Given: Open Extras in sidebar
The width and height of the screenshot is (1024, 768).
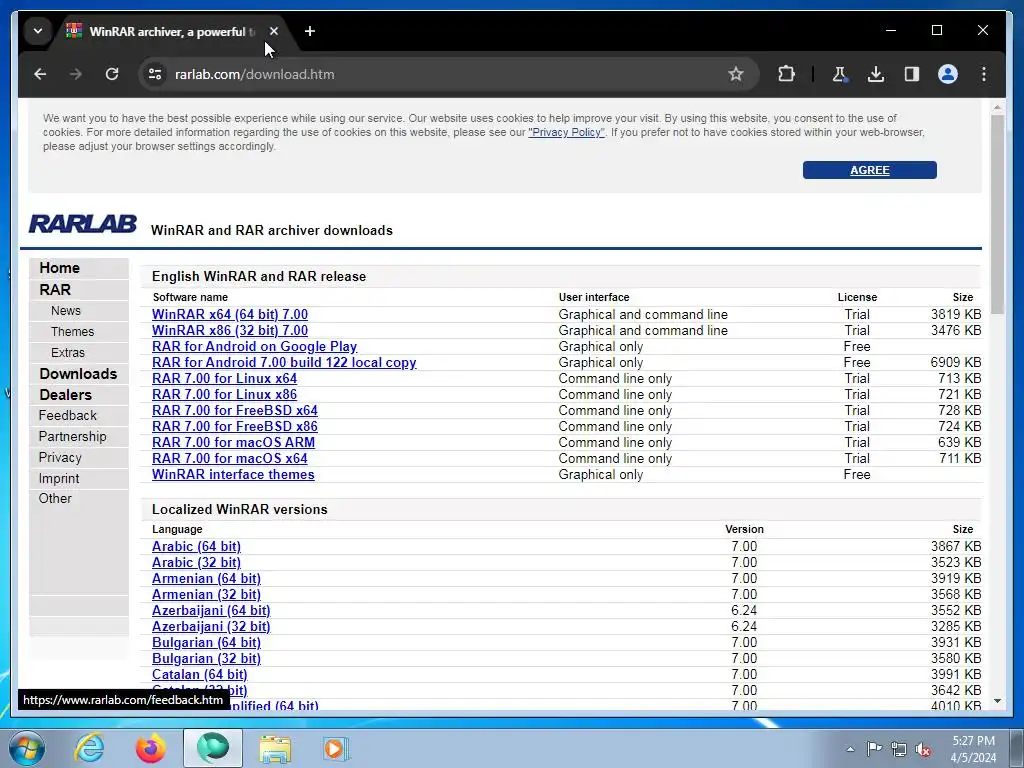Looking at the screenshot, I should 68,353.
